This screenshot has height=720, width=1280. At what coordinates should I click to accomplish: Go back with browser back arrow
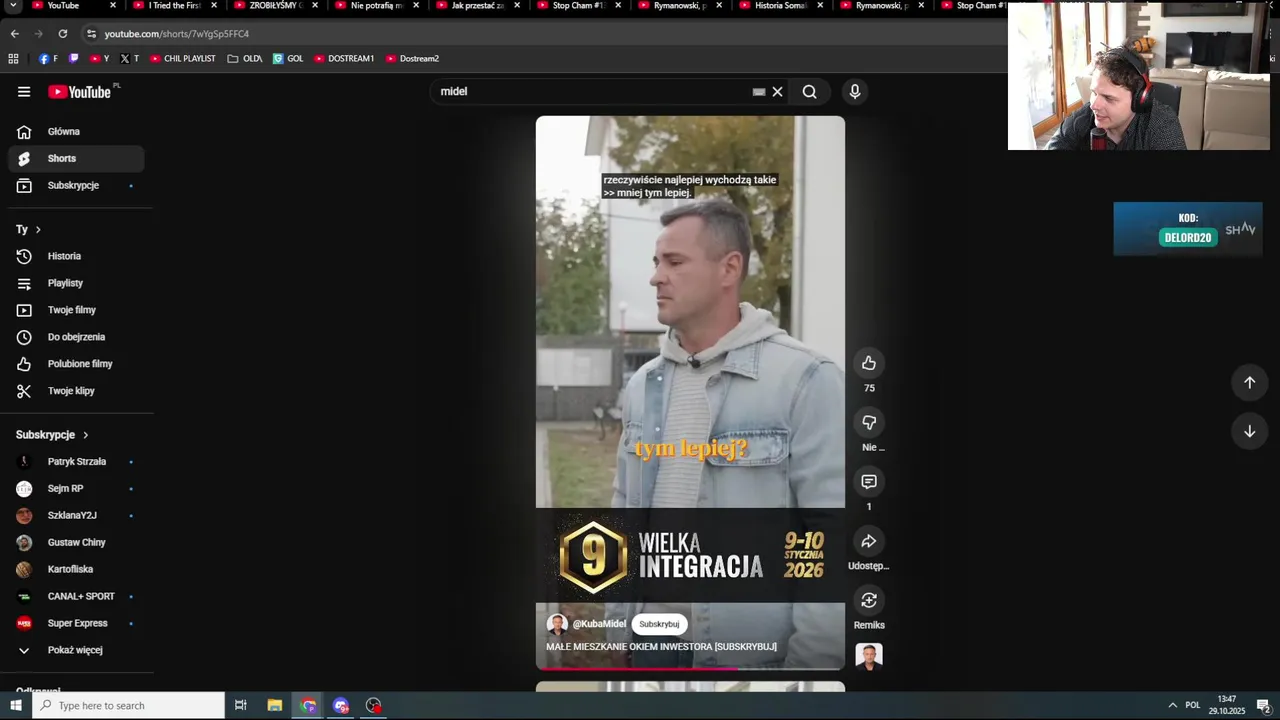tap(14, 34)
